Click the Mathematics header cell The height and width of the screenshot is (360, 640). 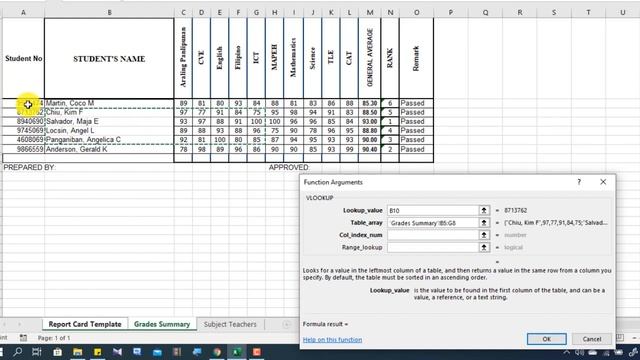coord(293,59)
